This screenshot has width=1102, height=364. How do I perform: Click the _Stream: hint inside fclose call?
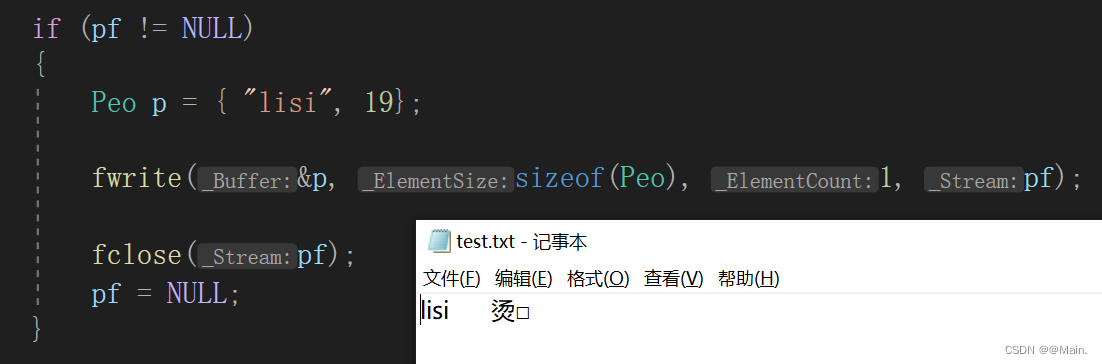(246, 256)
